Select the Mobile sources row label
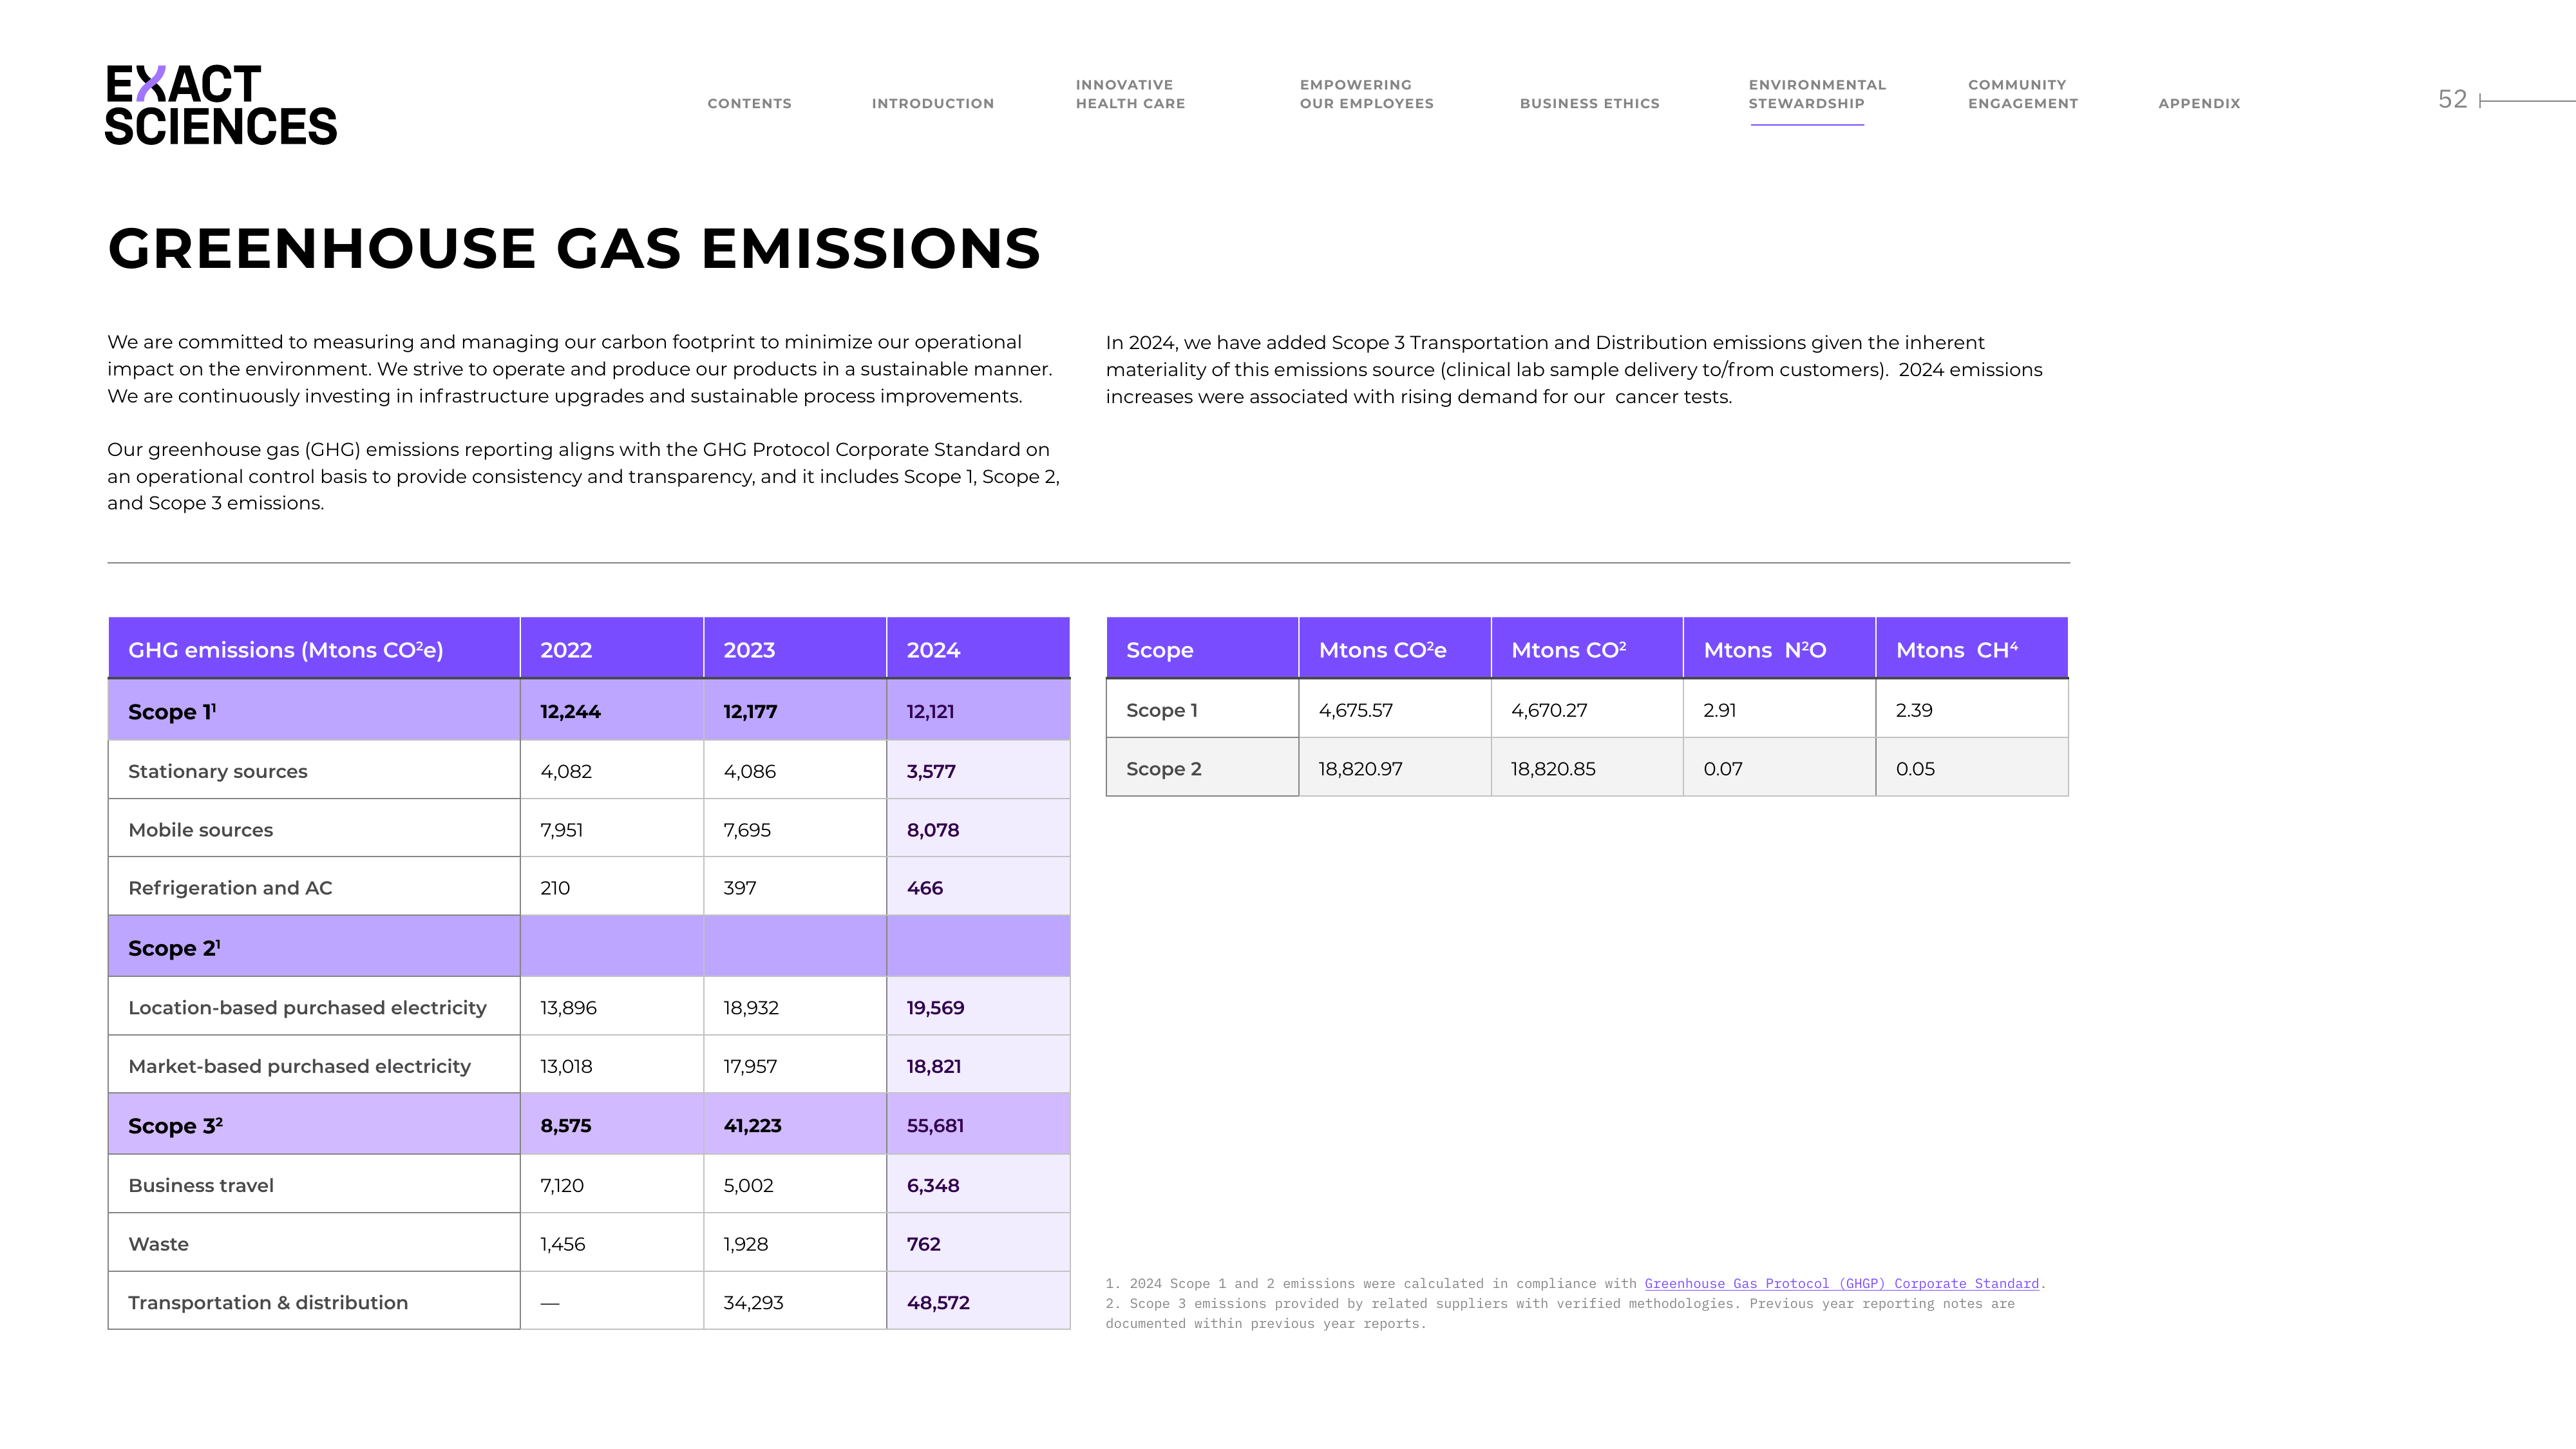This screenshot has width=2576, height=1449. click(x=200, y=830)
